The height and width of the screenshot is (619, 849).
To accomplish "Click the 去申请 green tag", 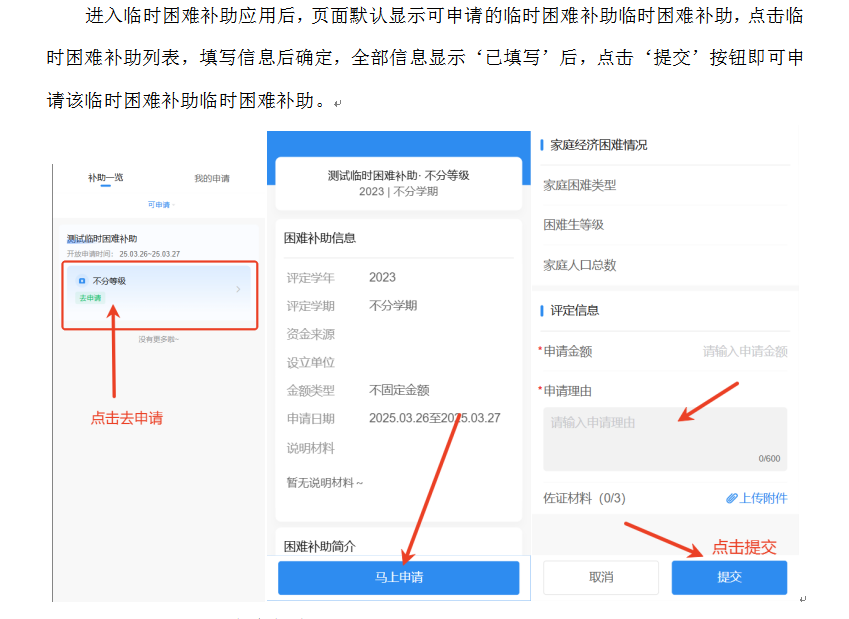I will pos(90,297).
